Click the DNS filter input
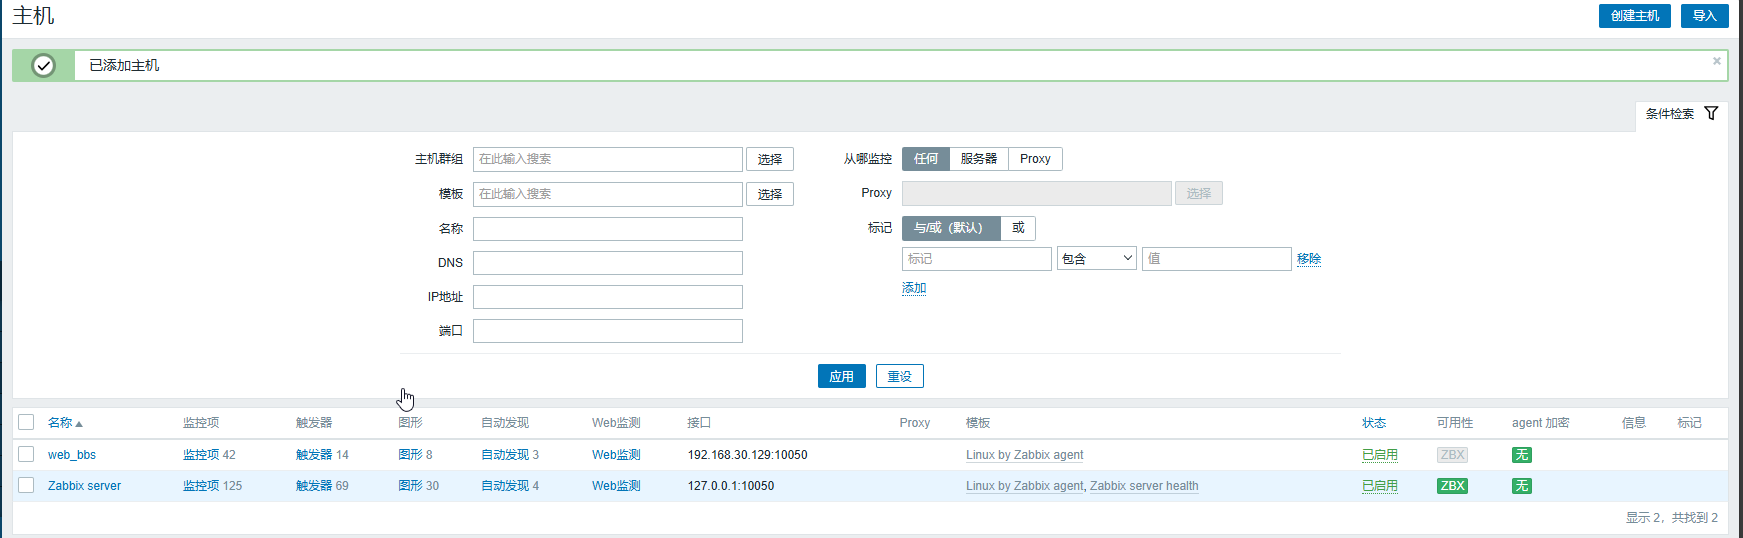This screenshot has width=1743, height=538. [x=608, y=263]
